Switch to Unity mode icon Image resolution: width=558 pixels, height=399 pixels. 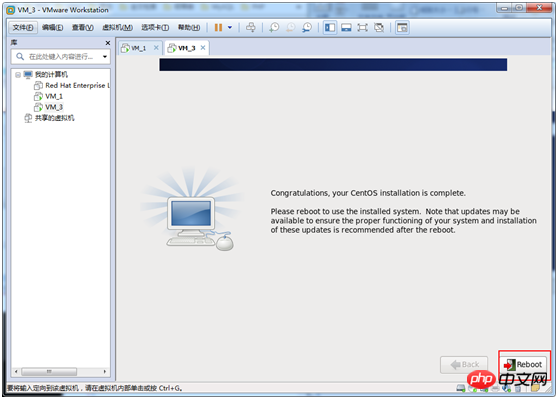(379, 27)
